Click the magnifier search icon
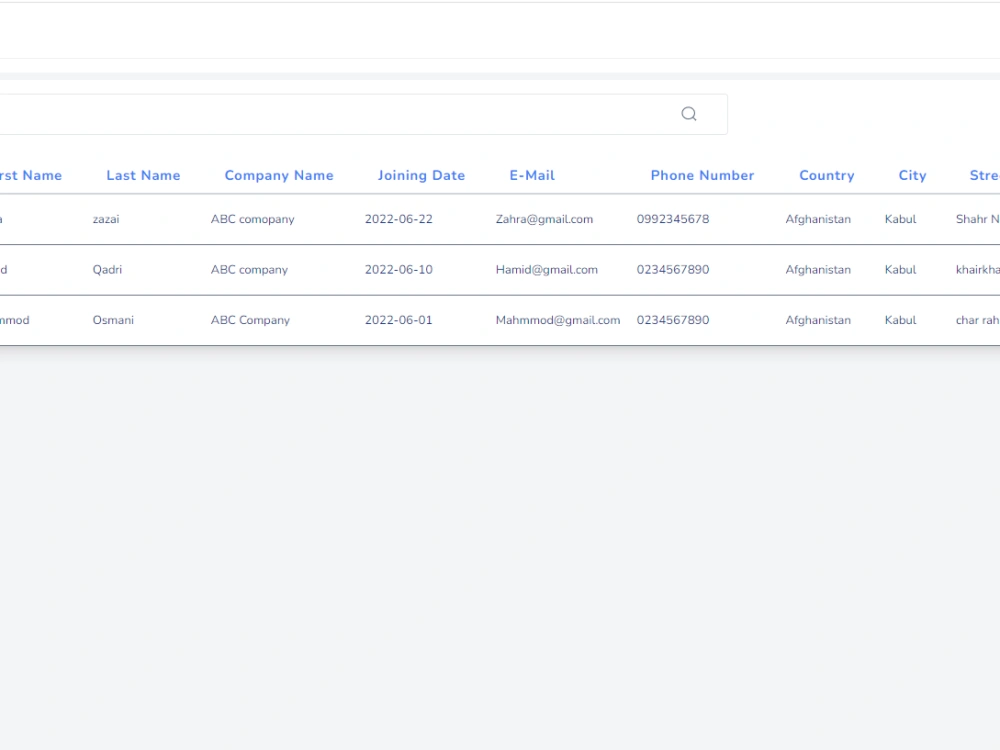This screenshot has width=1000, height=750. point(689,114)
